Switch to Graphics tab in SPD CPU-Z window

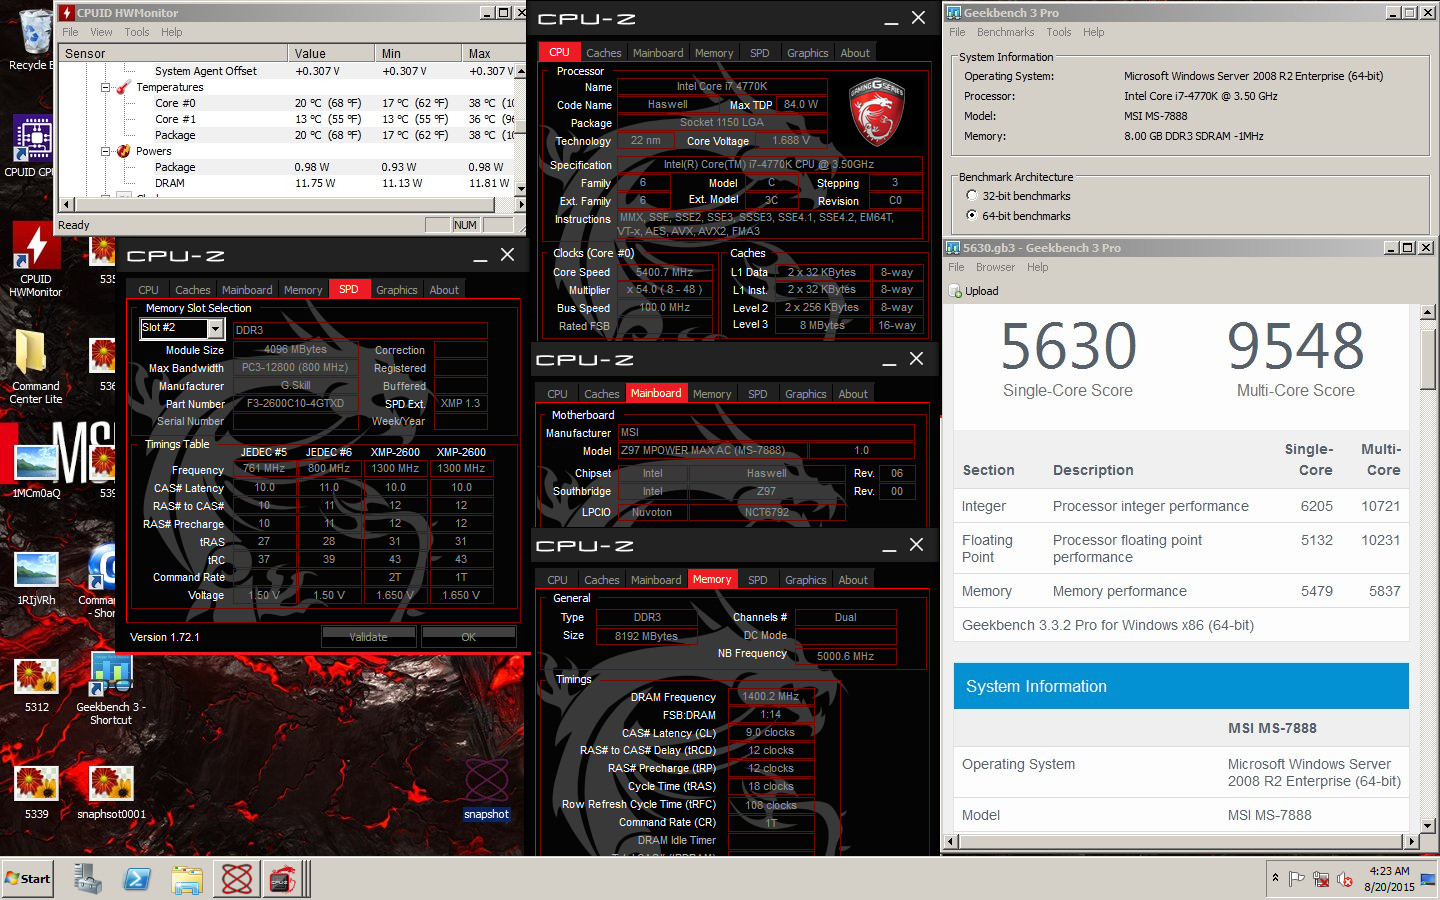point(396,290)
